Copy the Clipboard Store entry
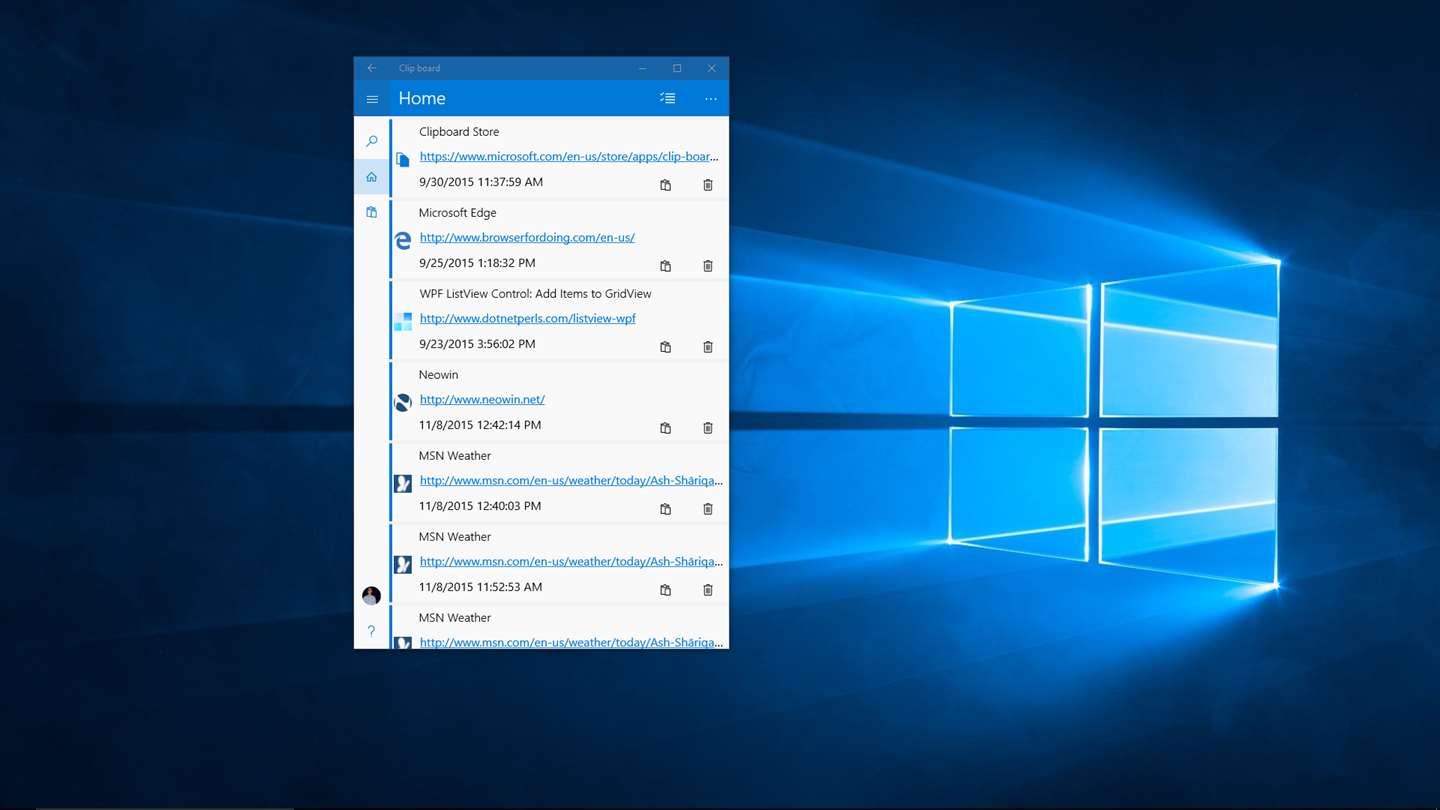1440x810 pixels. [665, 185]
